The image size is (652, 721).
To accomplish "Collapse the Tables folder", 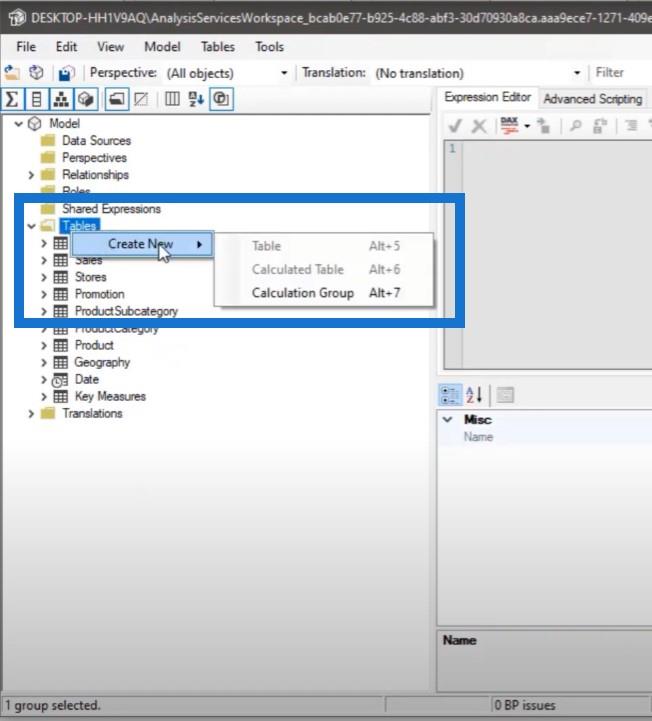I will pyautogui.click(x=31, y=226).
